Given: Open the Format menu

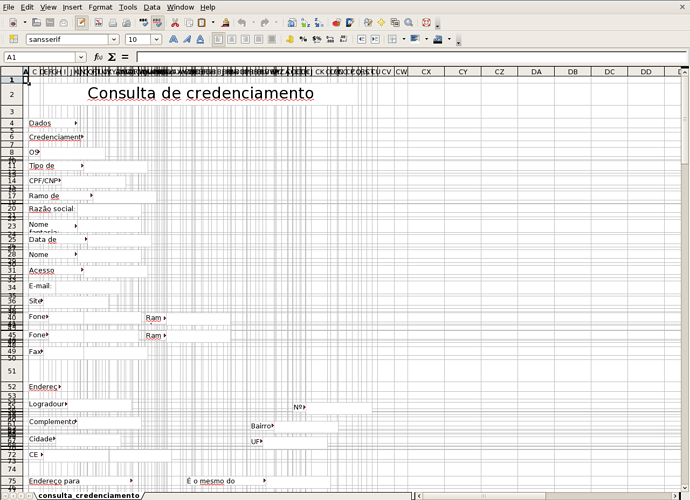Looking at the screenshot, I should 100,7.
